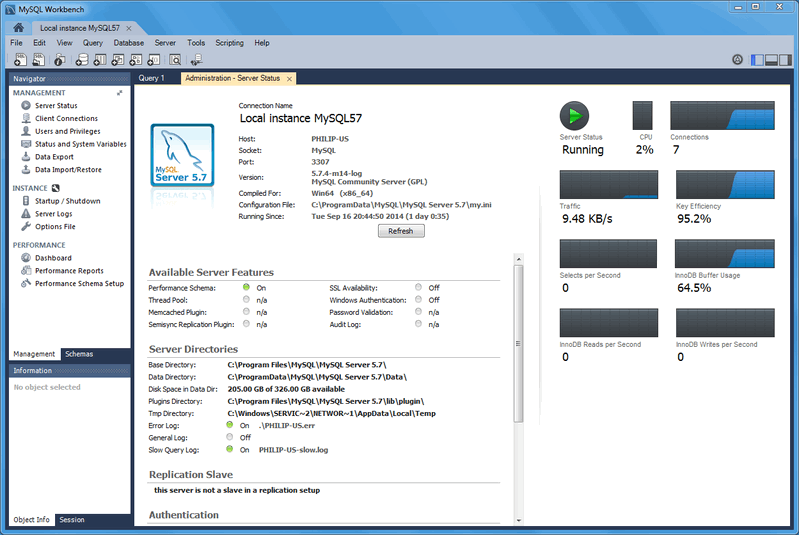Open the performance Dashboard
The width and height of the screenshot is (799, 535).
53,258
